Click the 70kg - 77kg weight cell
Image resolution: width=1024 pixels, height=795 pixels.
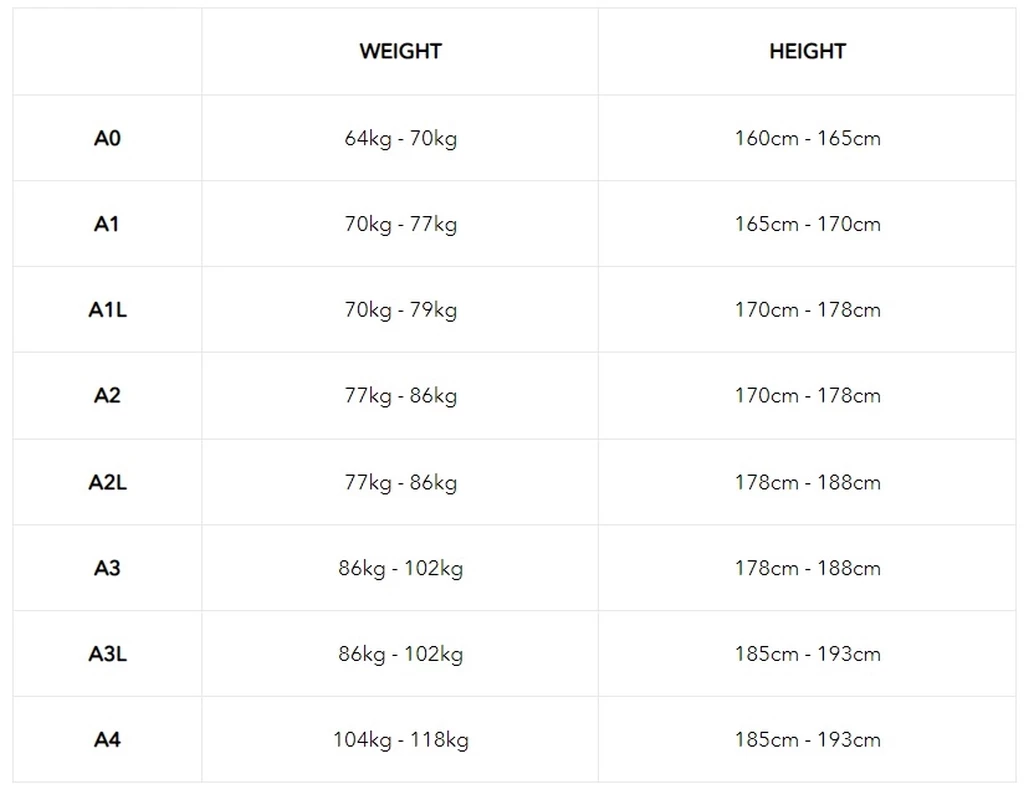pyautogui.click(x=400, y=224)
